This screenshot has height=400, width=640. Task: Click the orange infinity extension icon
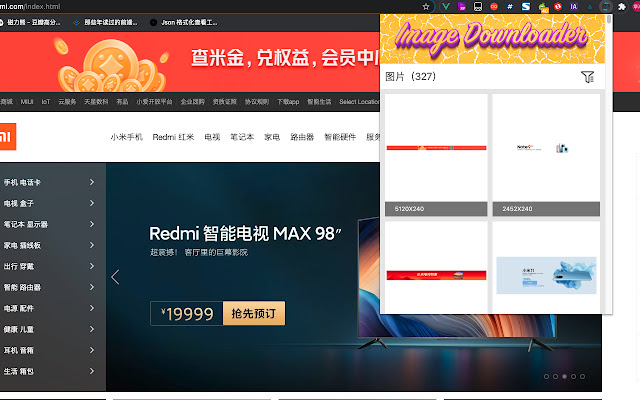[x=494, y=7]
